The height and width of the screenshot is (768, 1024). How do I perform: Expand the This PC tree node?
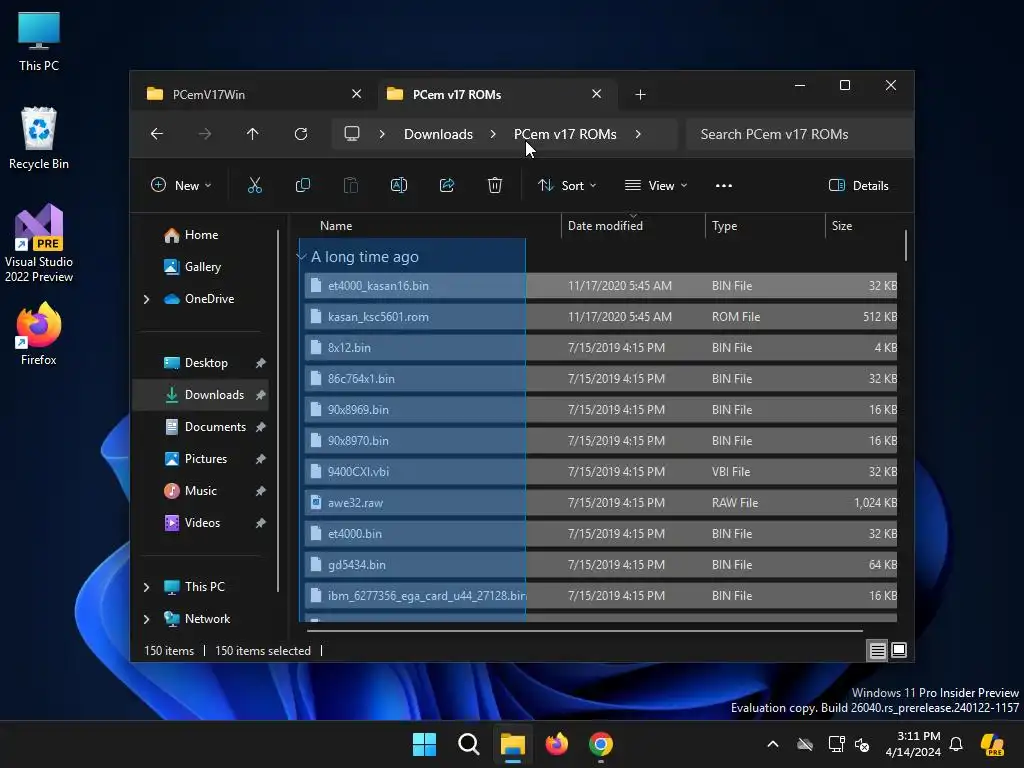146,587
